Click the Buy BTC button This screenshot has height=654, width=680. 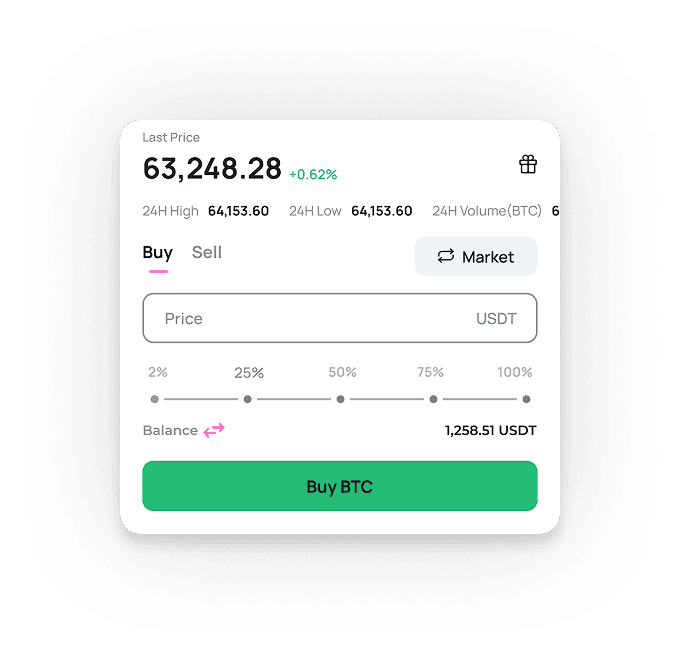[x=340, y=486]
